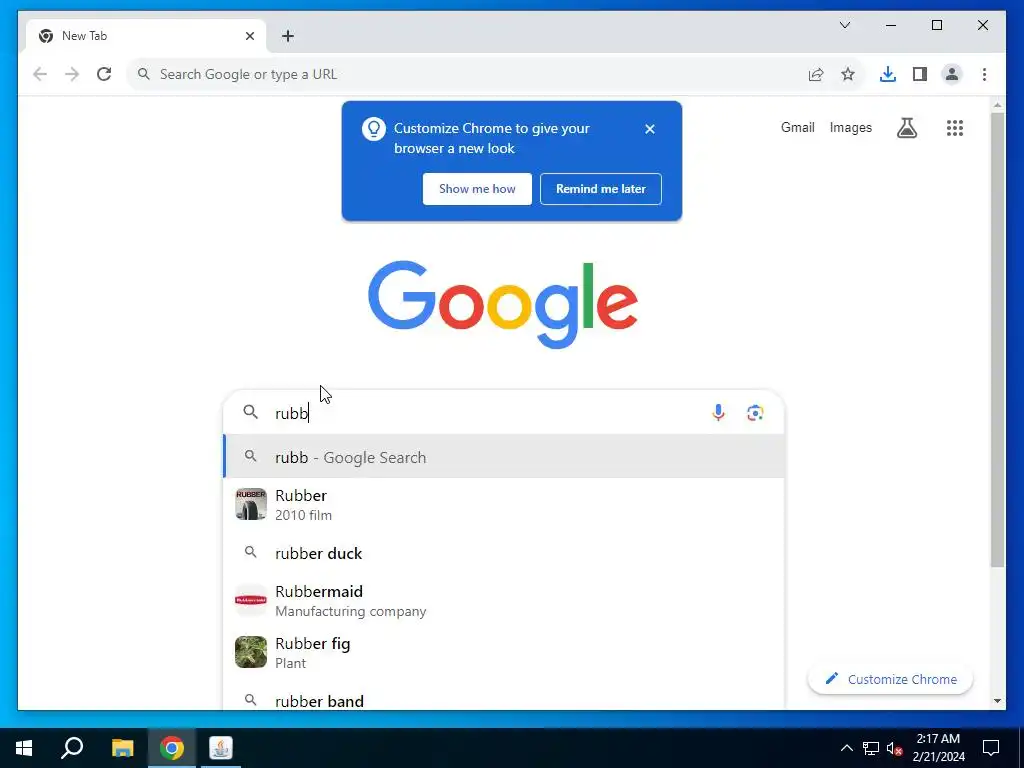Click the magnifier icon in the search box
The height and width of the screenshot is (768, 1024).
tap(251, 412)
